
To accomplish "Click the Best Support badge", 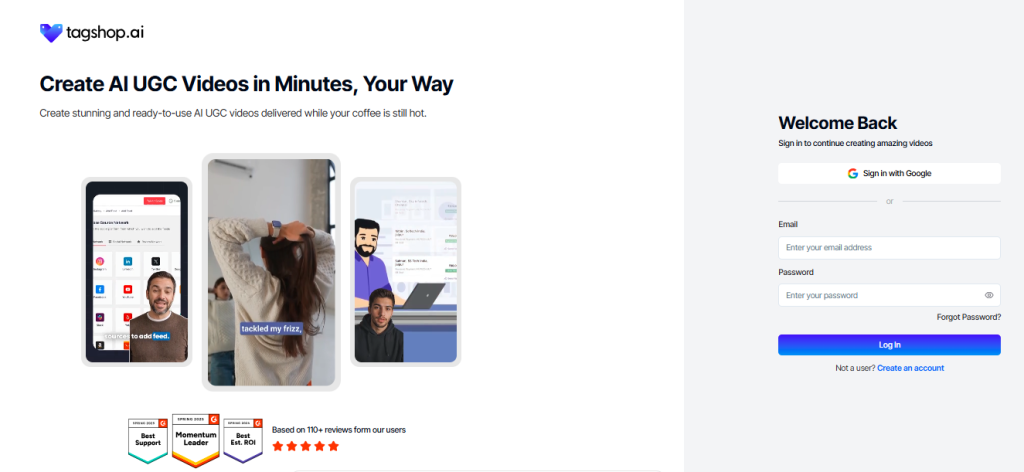I will pos(148,441).
